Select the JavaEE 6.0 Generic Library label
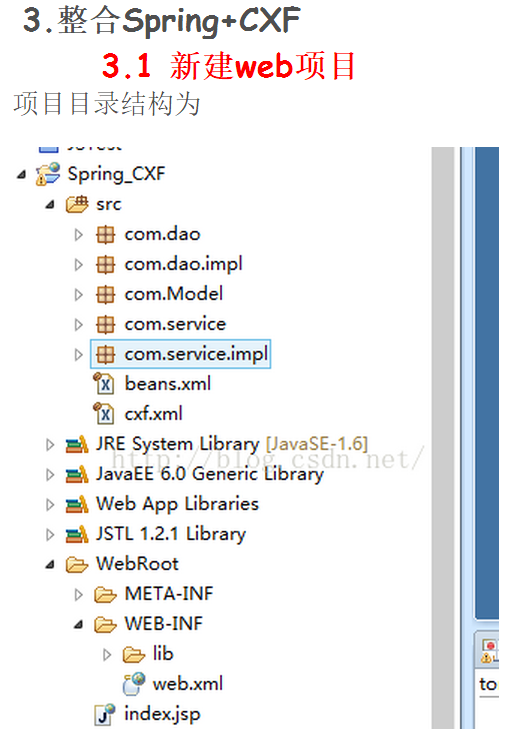The width and height of the screenshot is (523, 737). click(210, 474)
